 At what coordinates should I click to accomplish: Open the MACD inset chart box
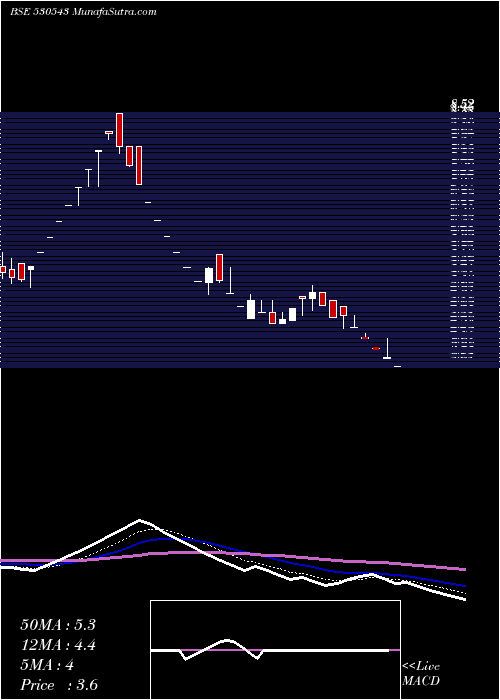[275, 650]
